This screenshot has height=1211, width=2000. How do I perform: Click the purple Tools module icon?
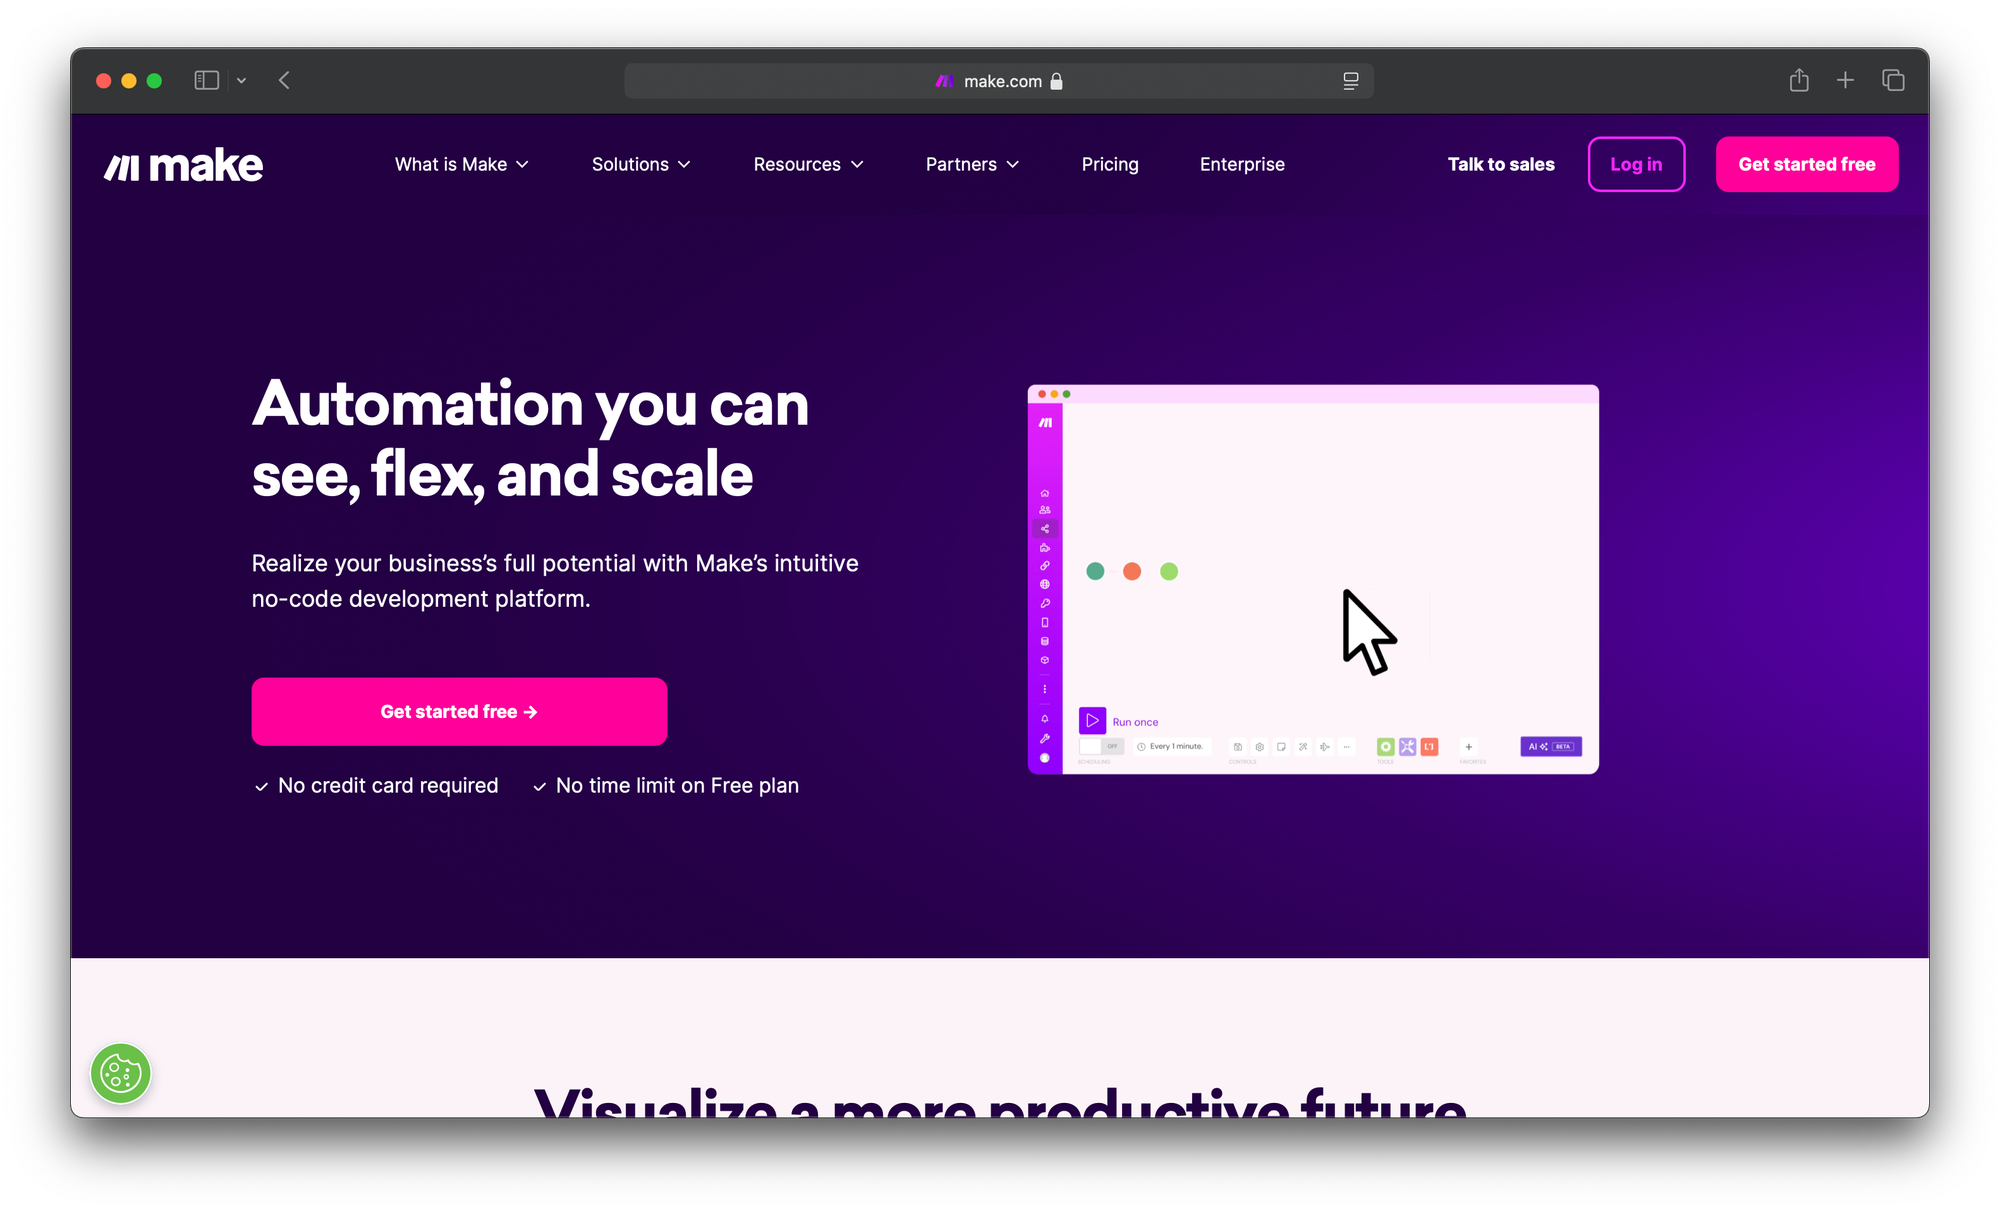(x=1408, y=747)
